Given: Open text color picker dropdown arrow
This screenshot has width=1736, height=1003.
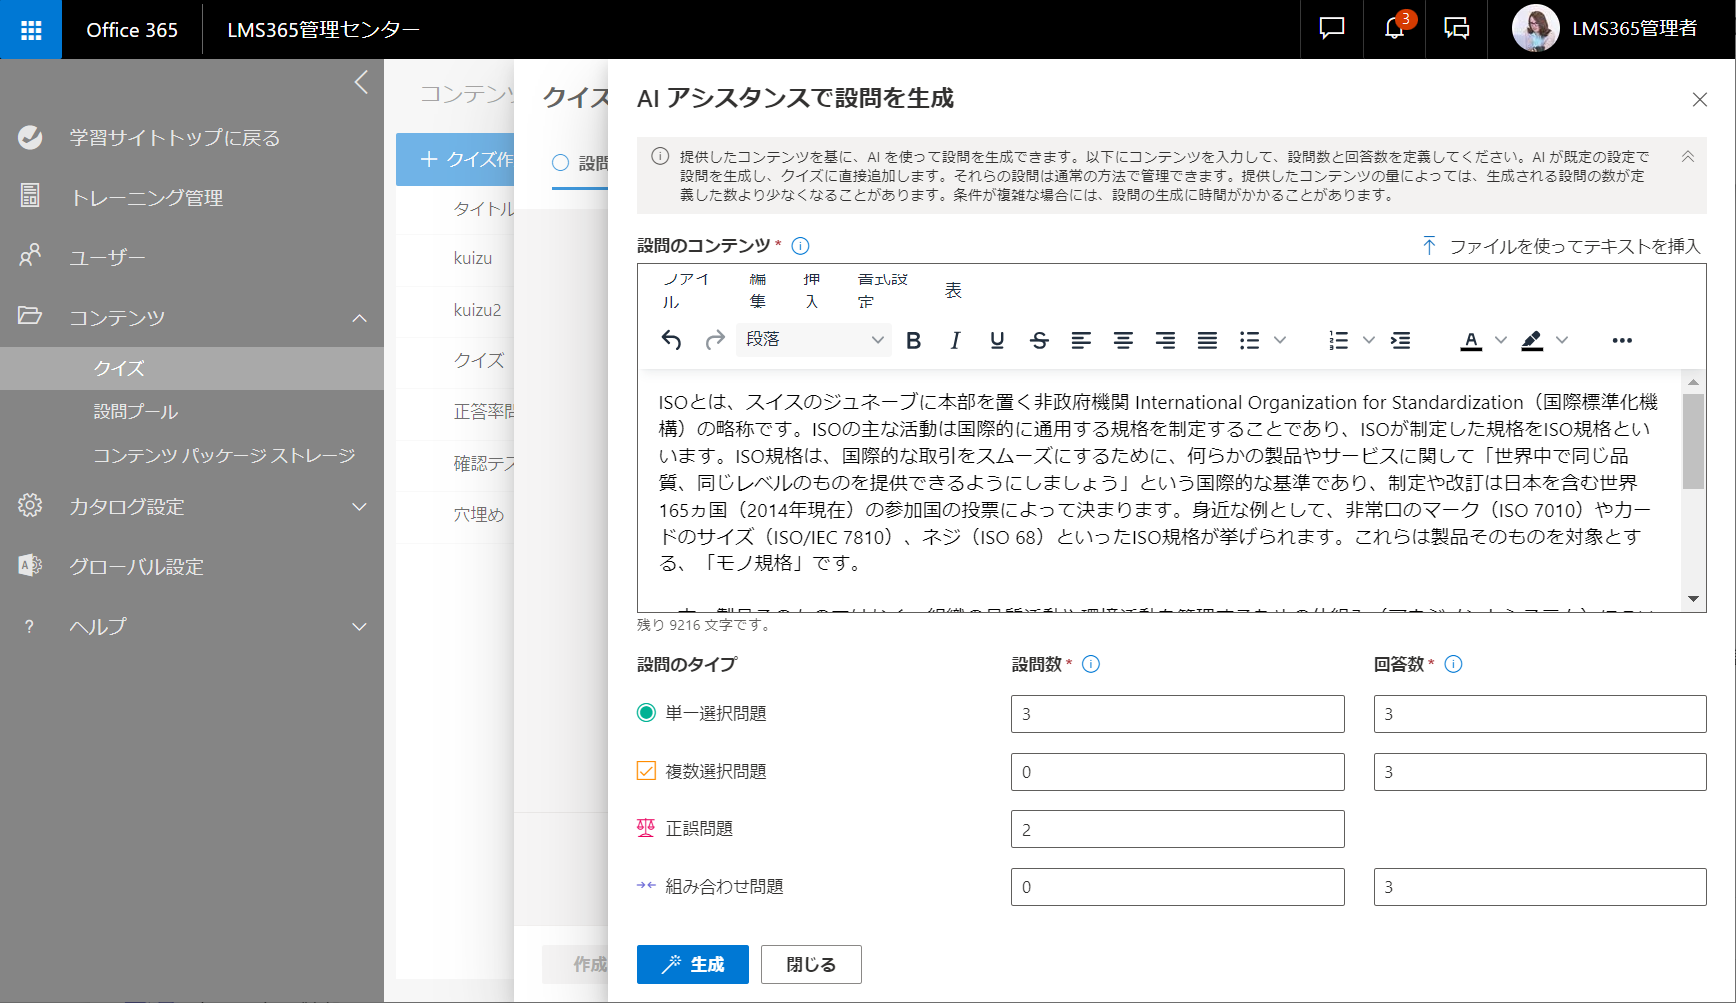Looking at the screenshot, I should 1500,340.
